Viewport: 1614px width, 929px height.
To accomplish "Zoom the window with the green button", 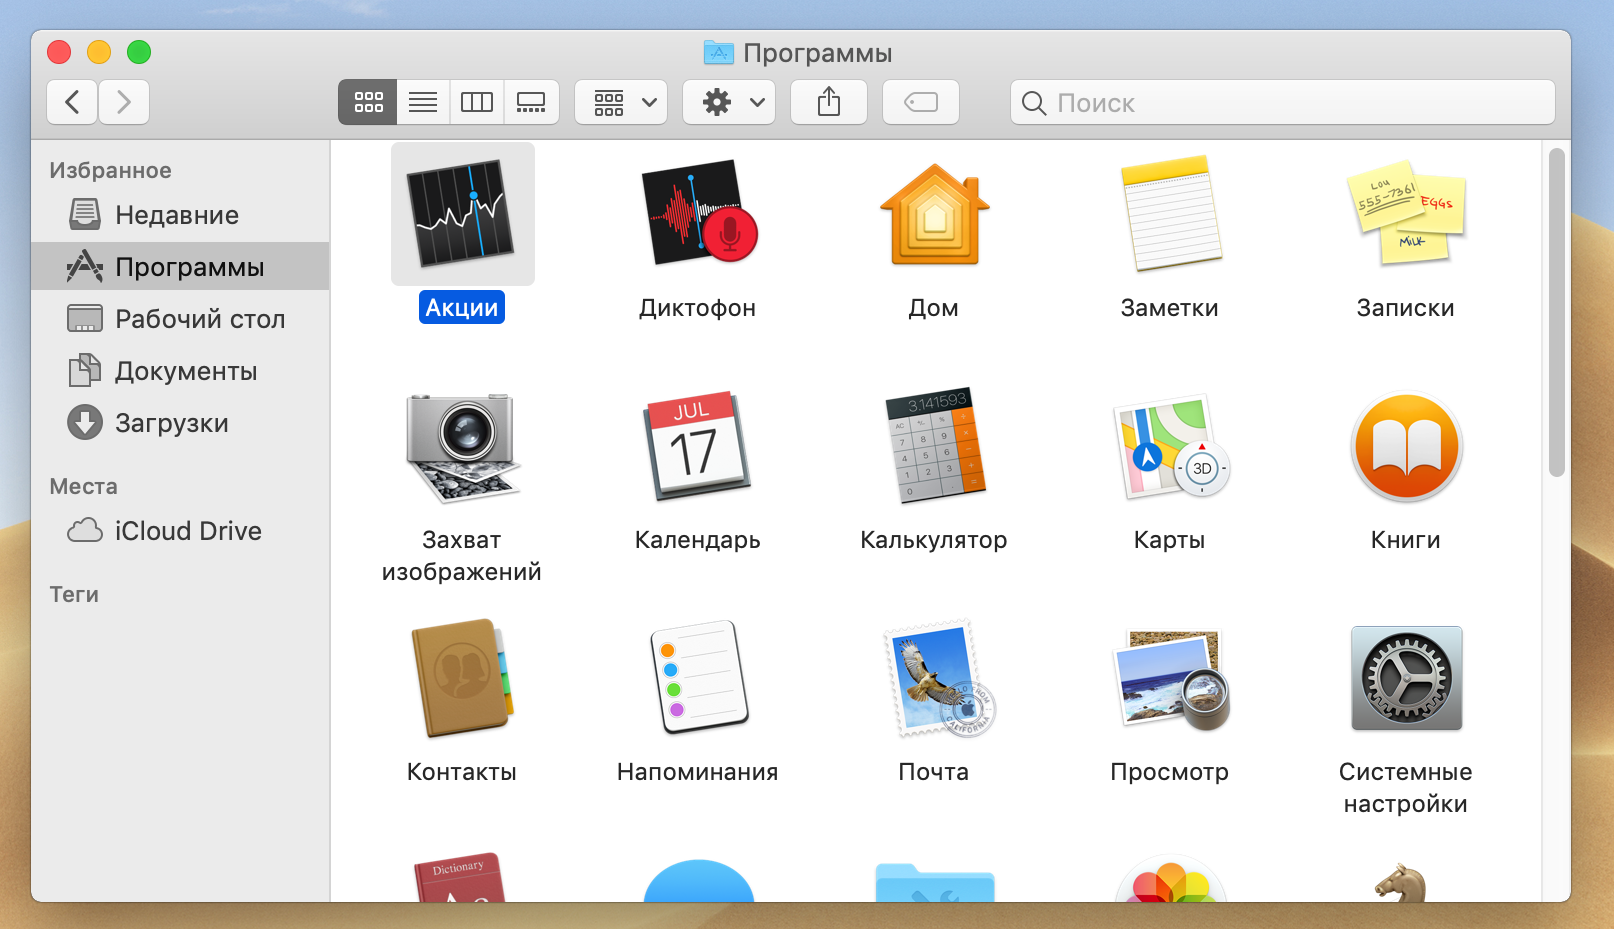I will point(139,52).
